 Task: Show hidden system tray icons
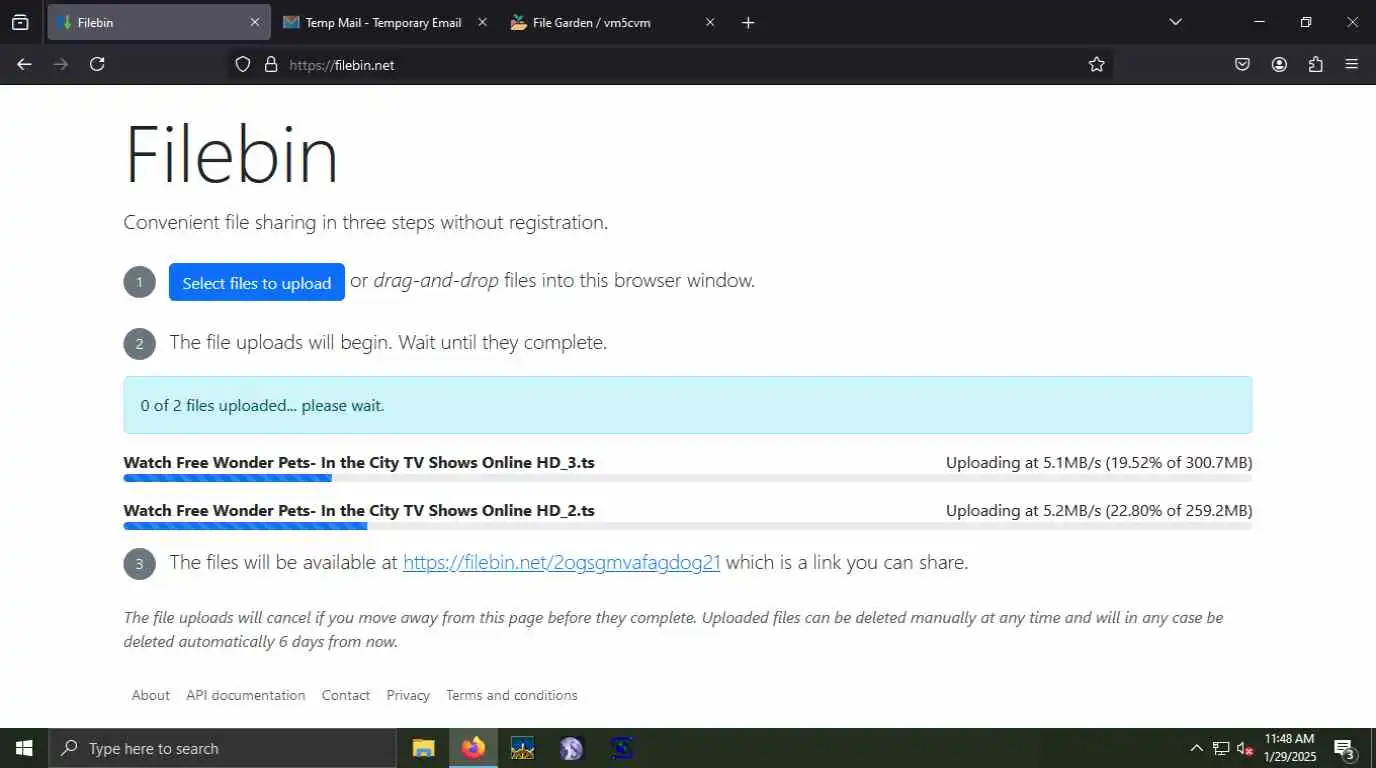pyautogui.click(x=1196, y=748)
